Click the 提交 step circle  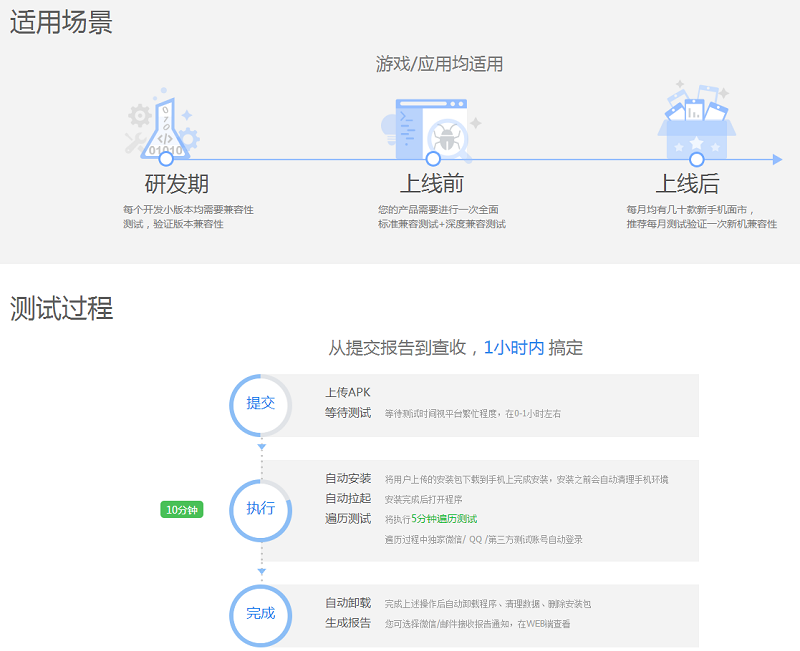click(x=260, y=405)
